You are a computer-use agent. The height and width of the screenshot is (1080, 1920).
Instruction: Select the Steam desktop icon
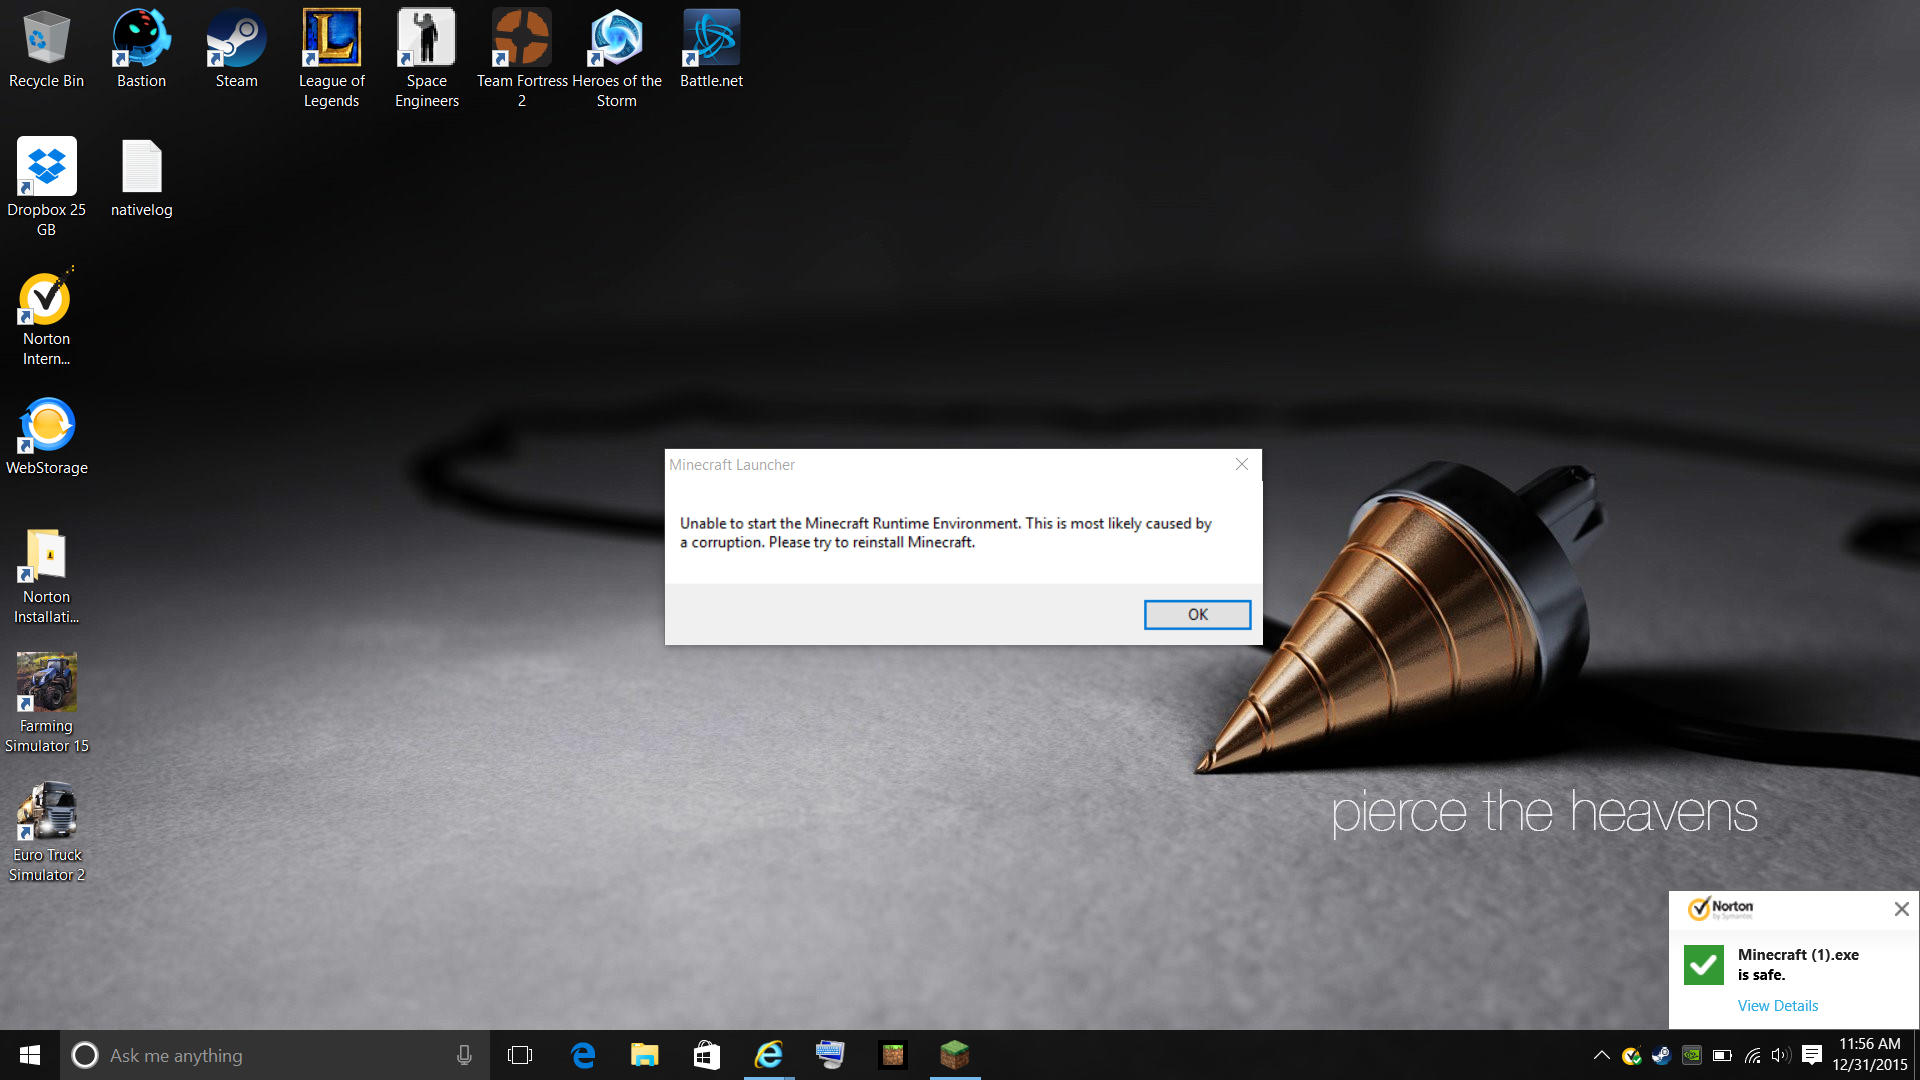coord(236,48)
